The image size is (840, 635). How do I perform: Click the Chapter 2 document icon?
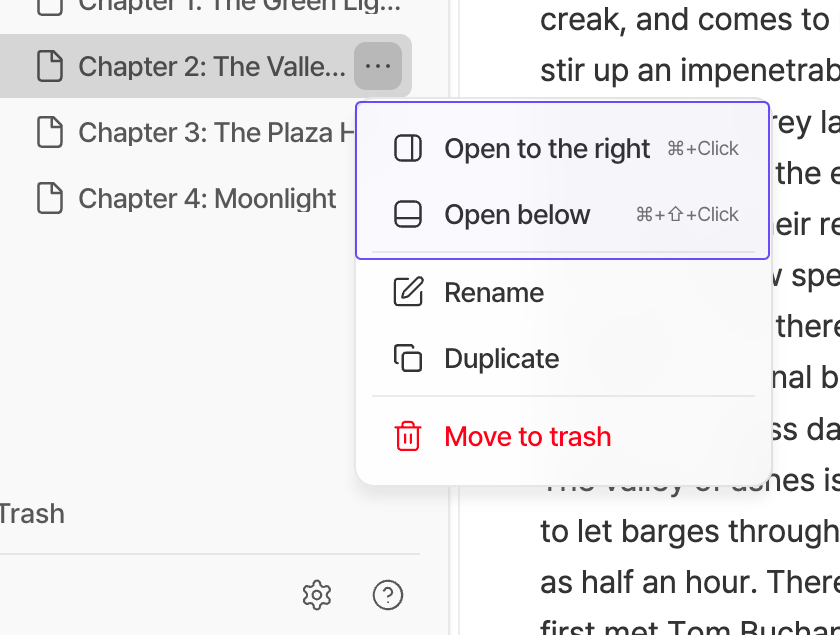tap(50, 66)
